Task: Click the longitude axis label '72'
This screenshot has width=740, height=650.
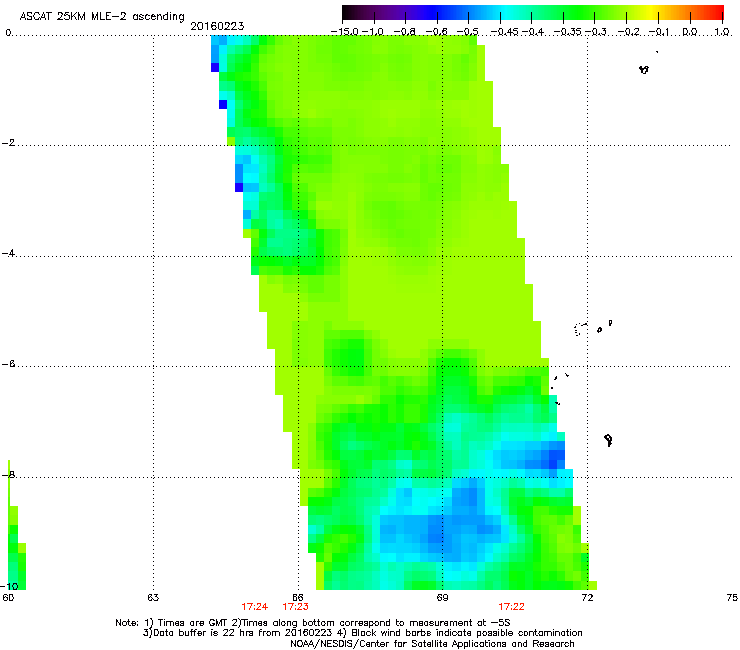Action: click(x=587, y=598)
